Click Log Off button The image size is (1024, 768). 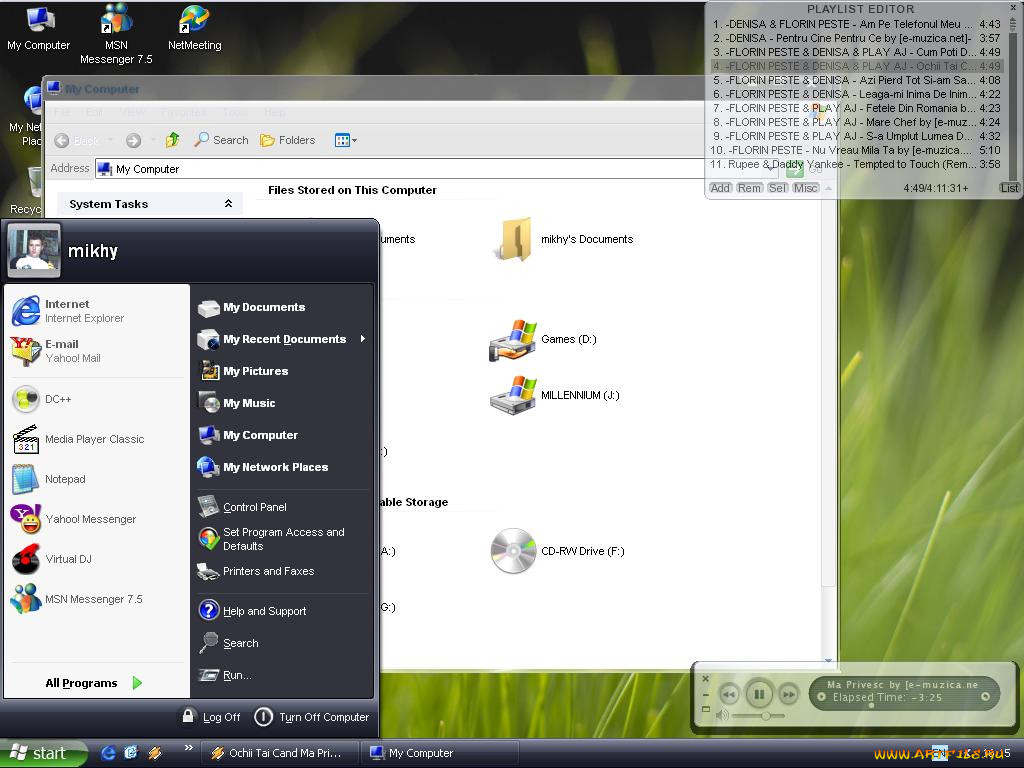tap(211, 716)
